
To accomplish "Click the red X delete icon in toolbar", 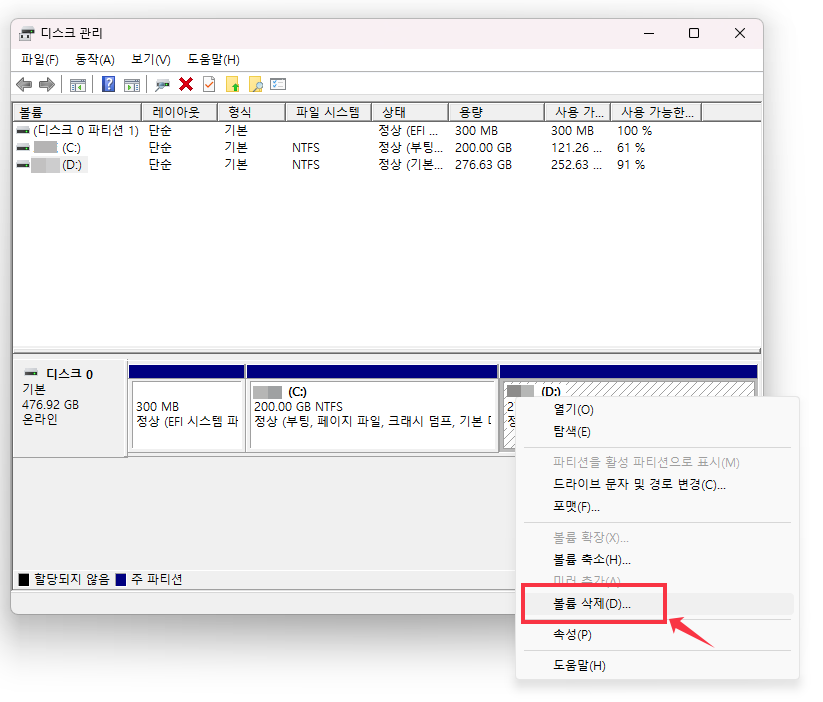I will point(184,83).
